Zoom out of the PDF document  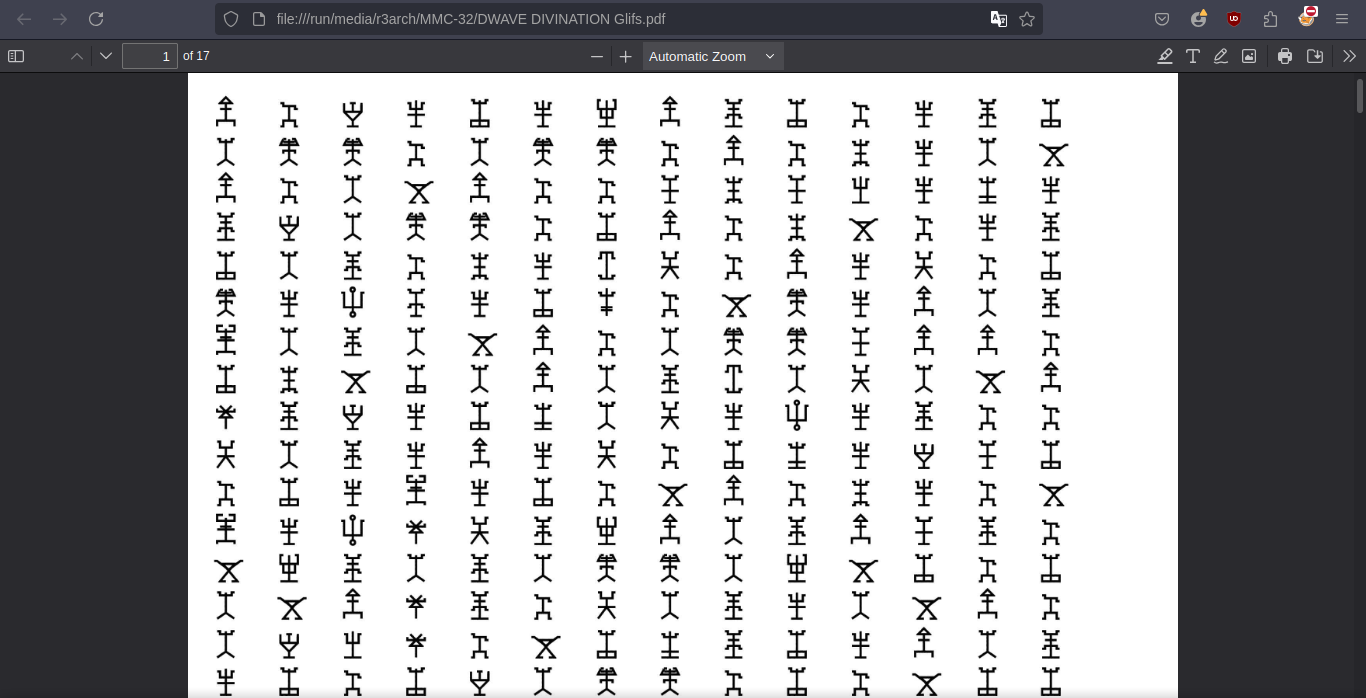pos(597,56)
